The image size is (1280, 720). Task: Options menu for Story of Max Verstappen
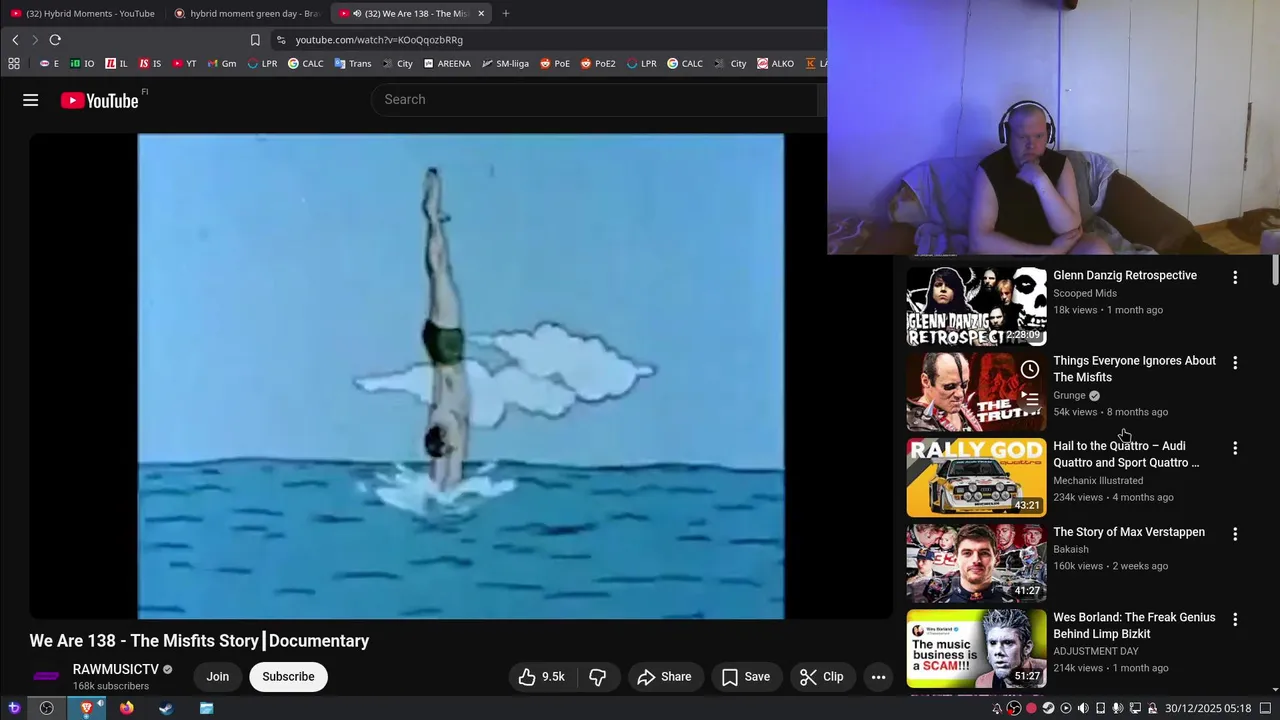pyautogui.click(x=1235, y=534)
